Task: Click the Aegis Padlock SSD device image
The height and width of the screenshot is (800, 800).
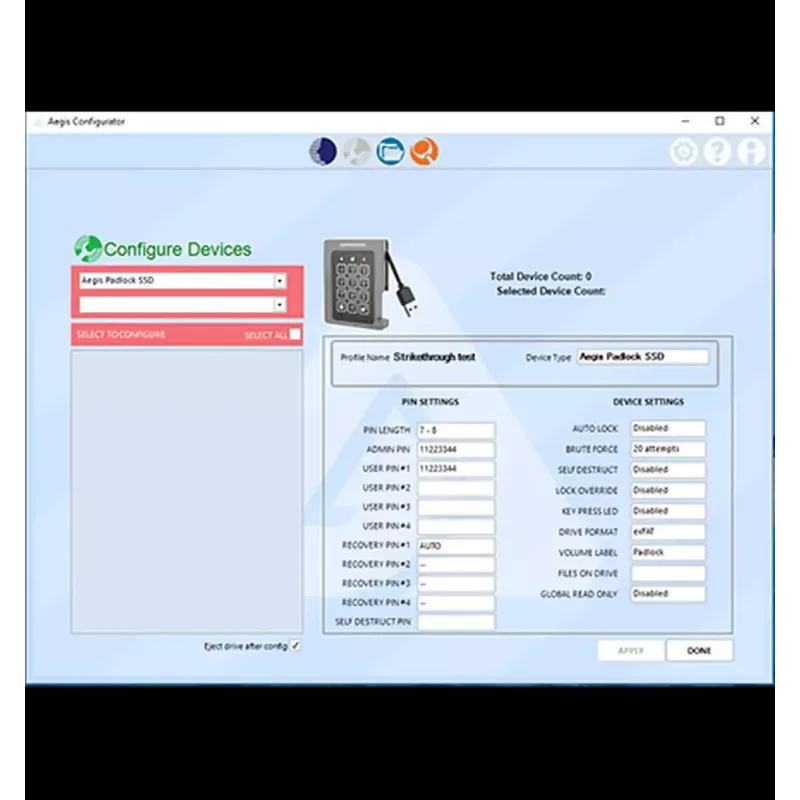Action: click(371, 283)
